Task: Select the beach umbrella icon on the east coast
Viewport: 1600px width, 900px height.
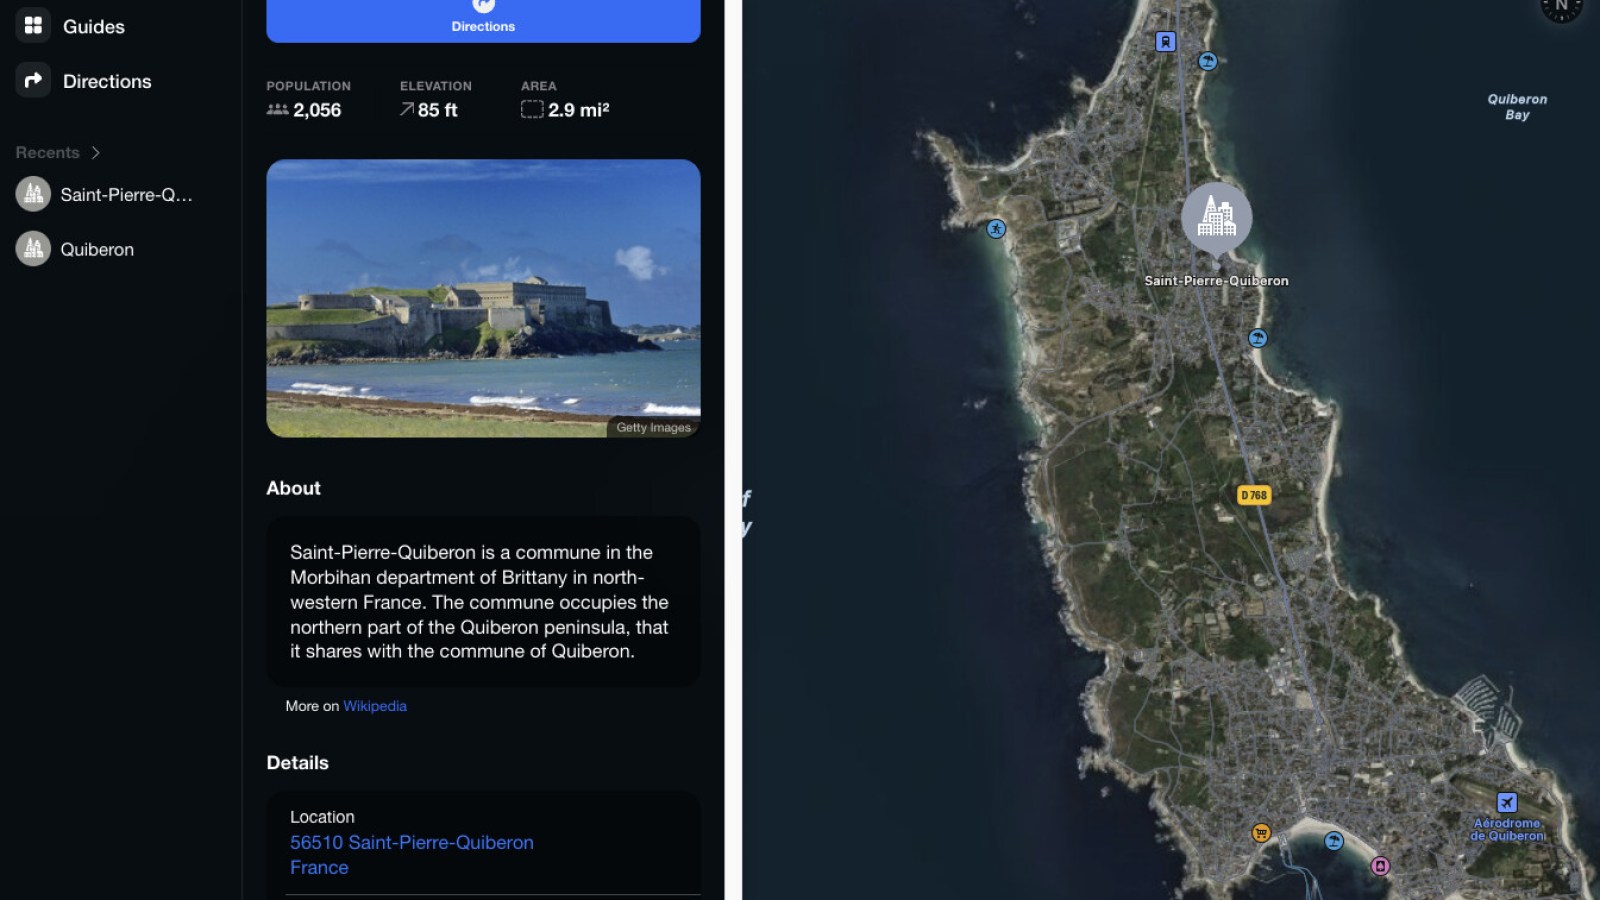Action: (x=1257, y=338)
